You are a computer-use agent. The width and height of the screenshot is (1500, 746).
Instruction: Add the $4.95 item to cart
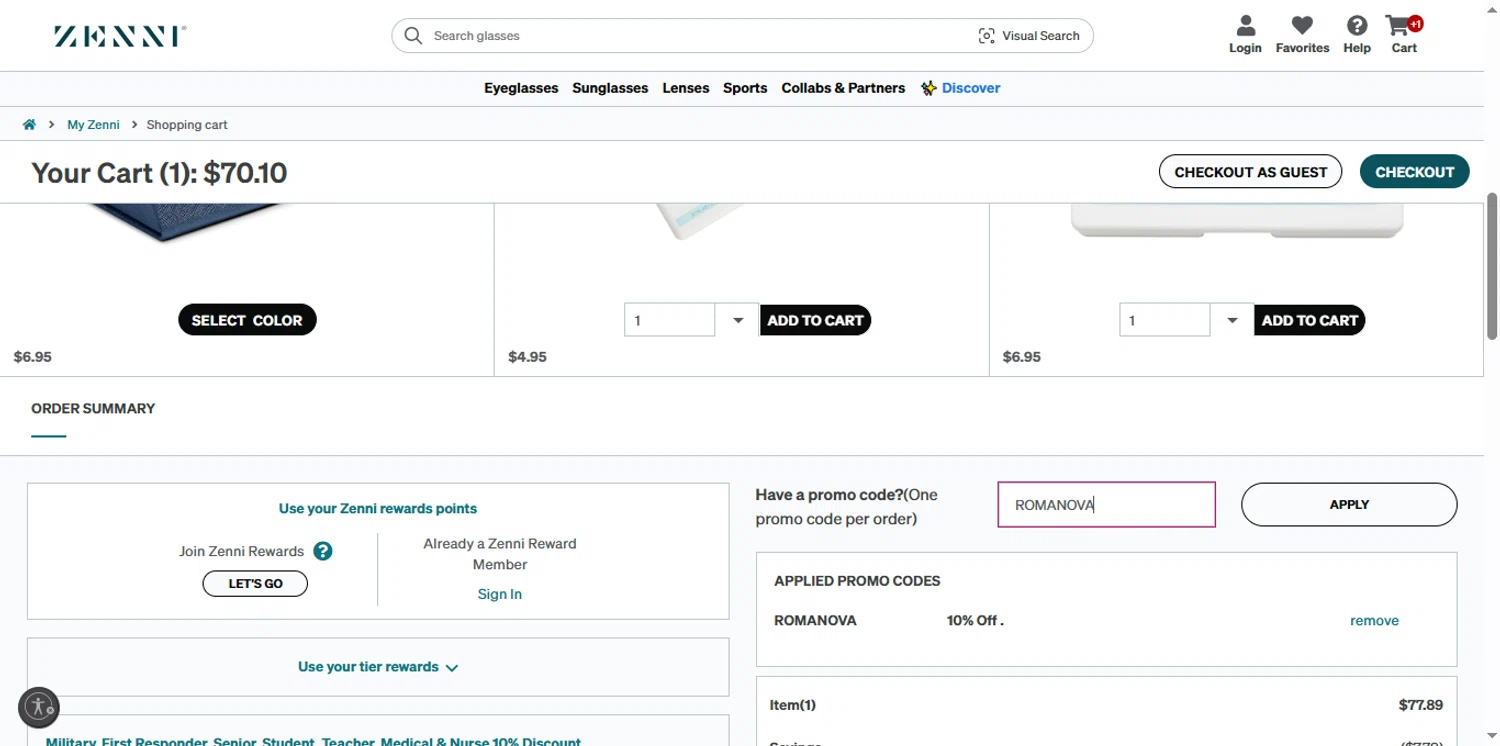click(815, 320)
